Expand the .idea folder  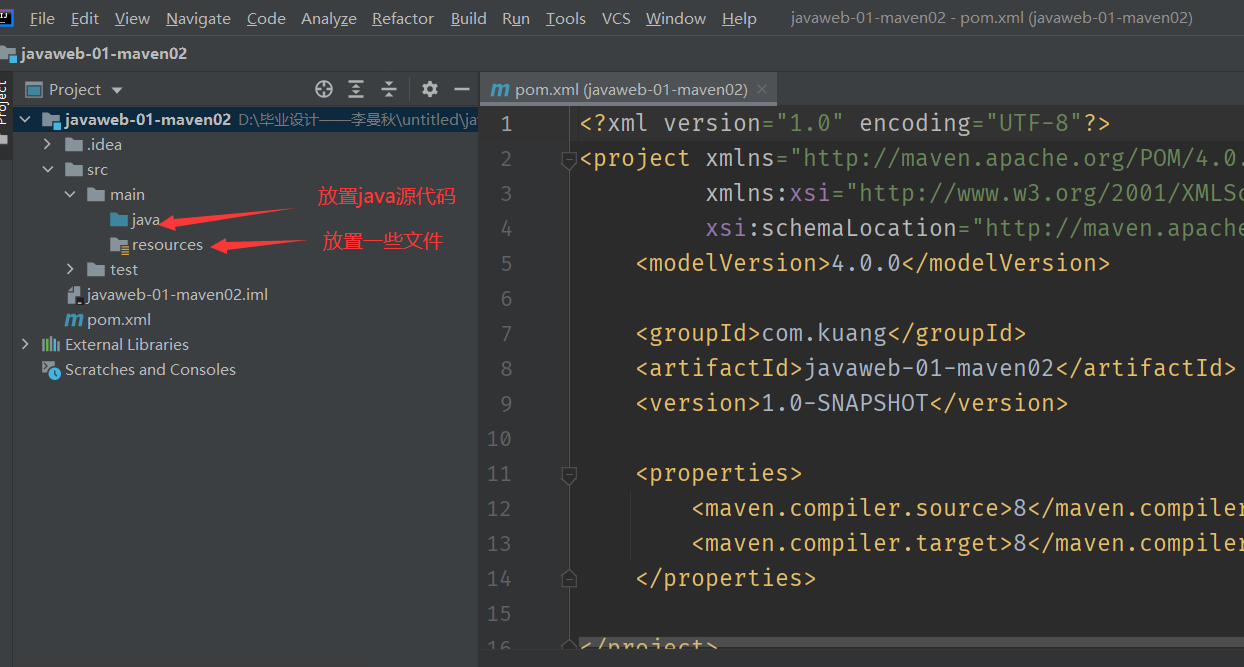47,145
